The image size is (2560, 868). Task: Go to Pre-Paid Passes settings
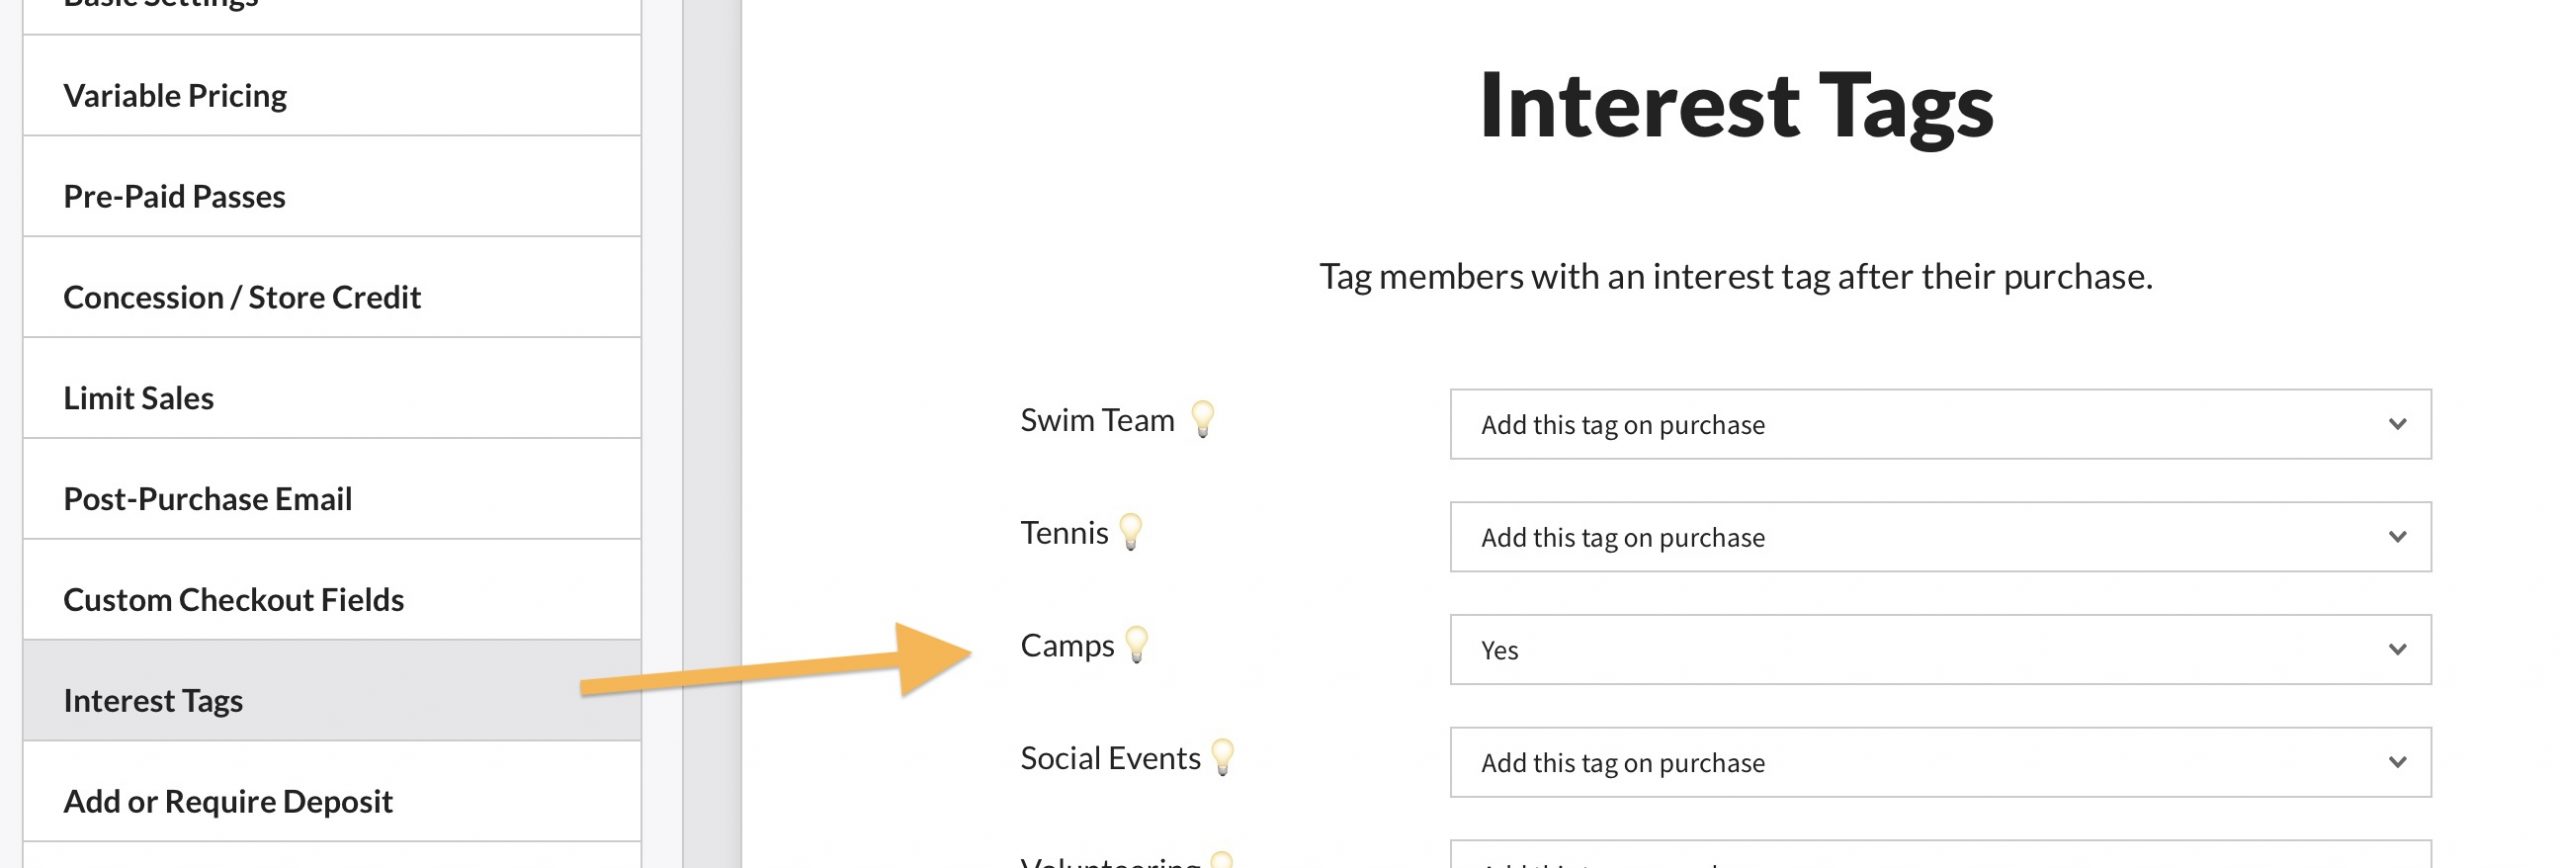(174, 197)
